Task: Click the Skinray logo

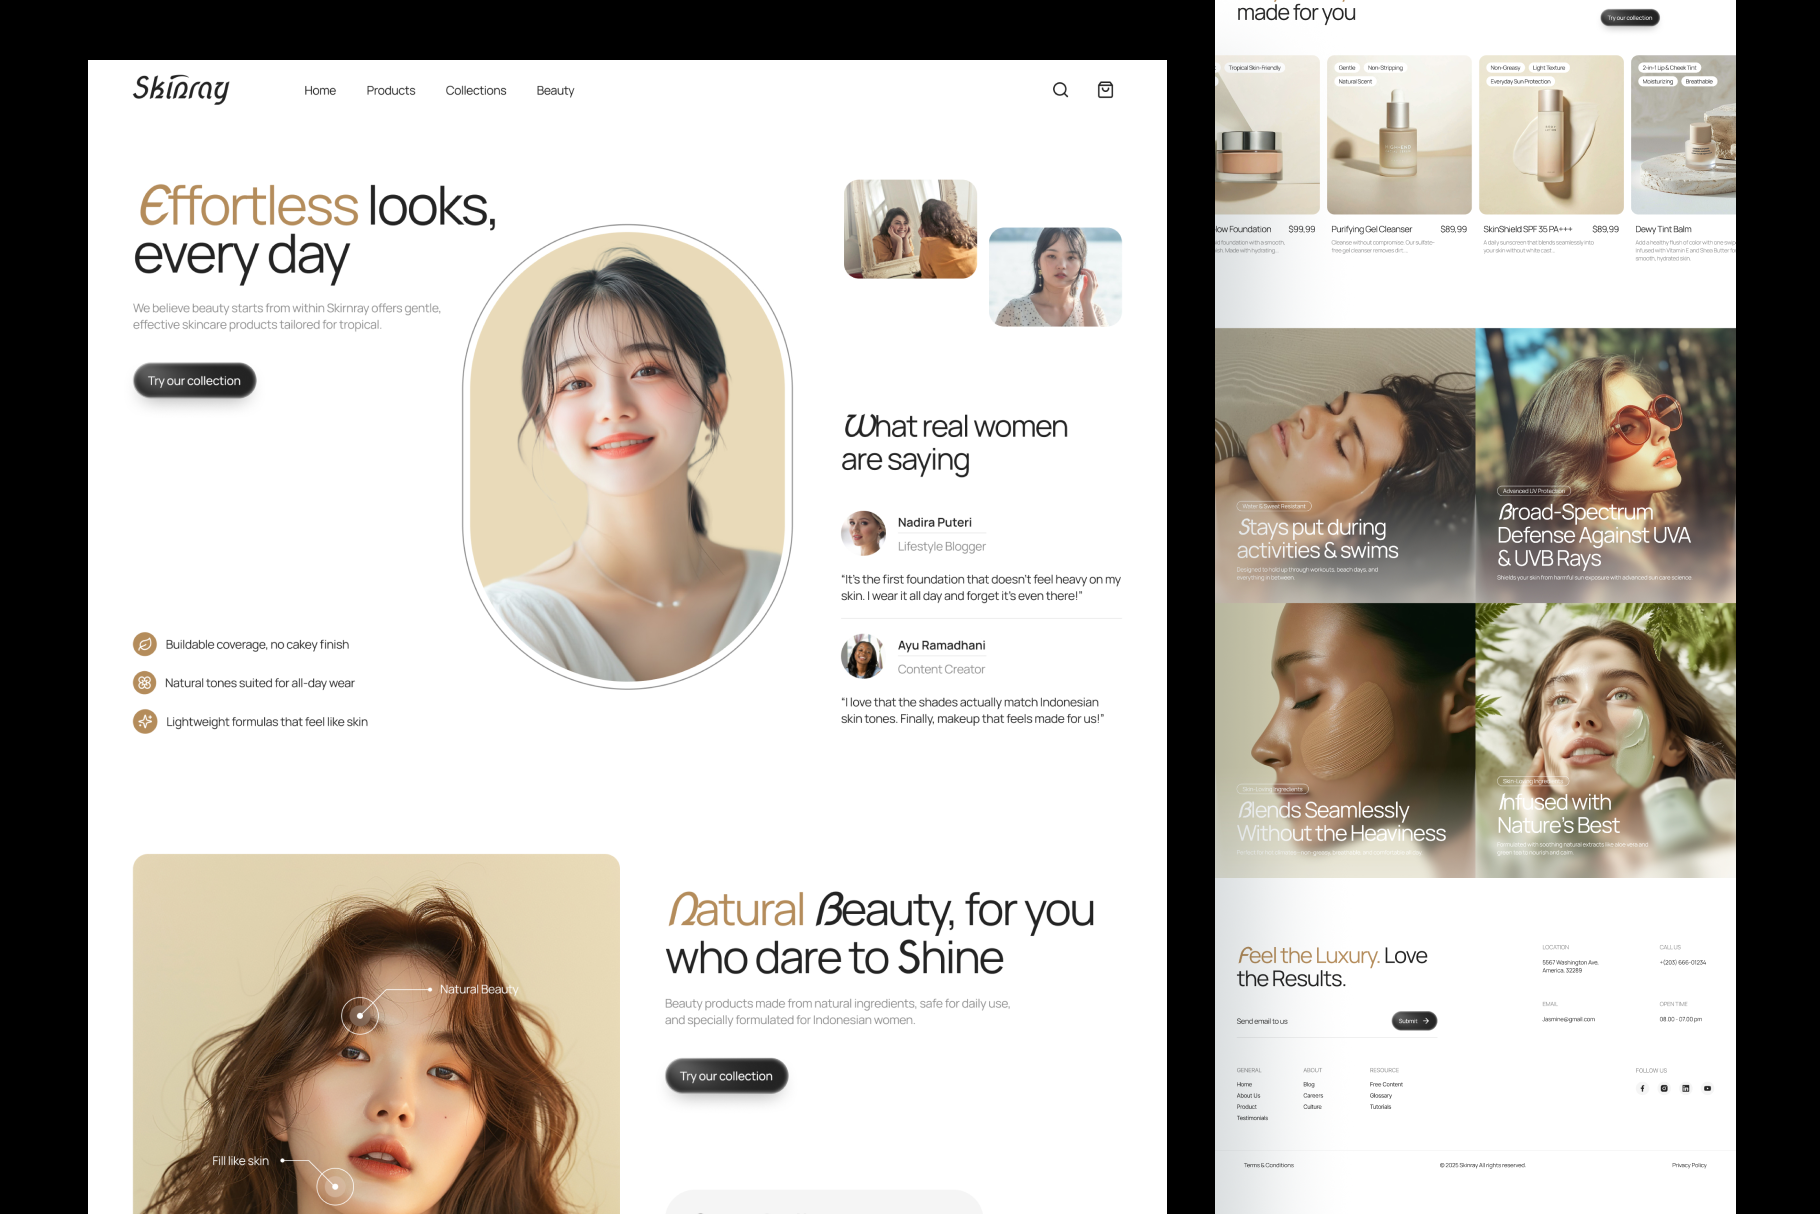Action: coord(181,89)
